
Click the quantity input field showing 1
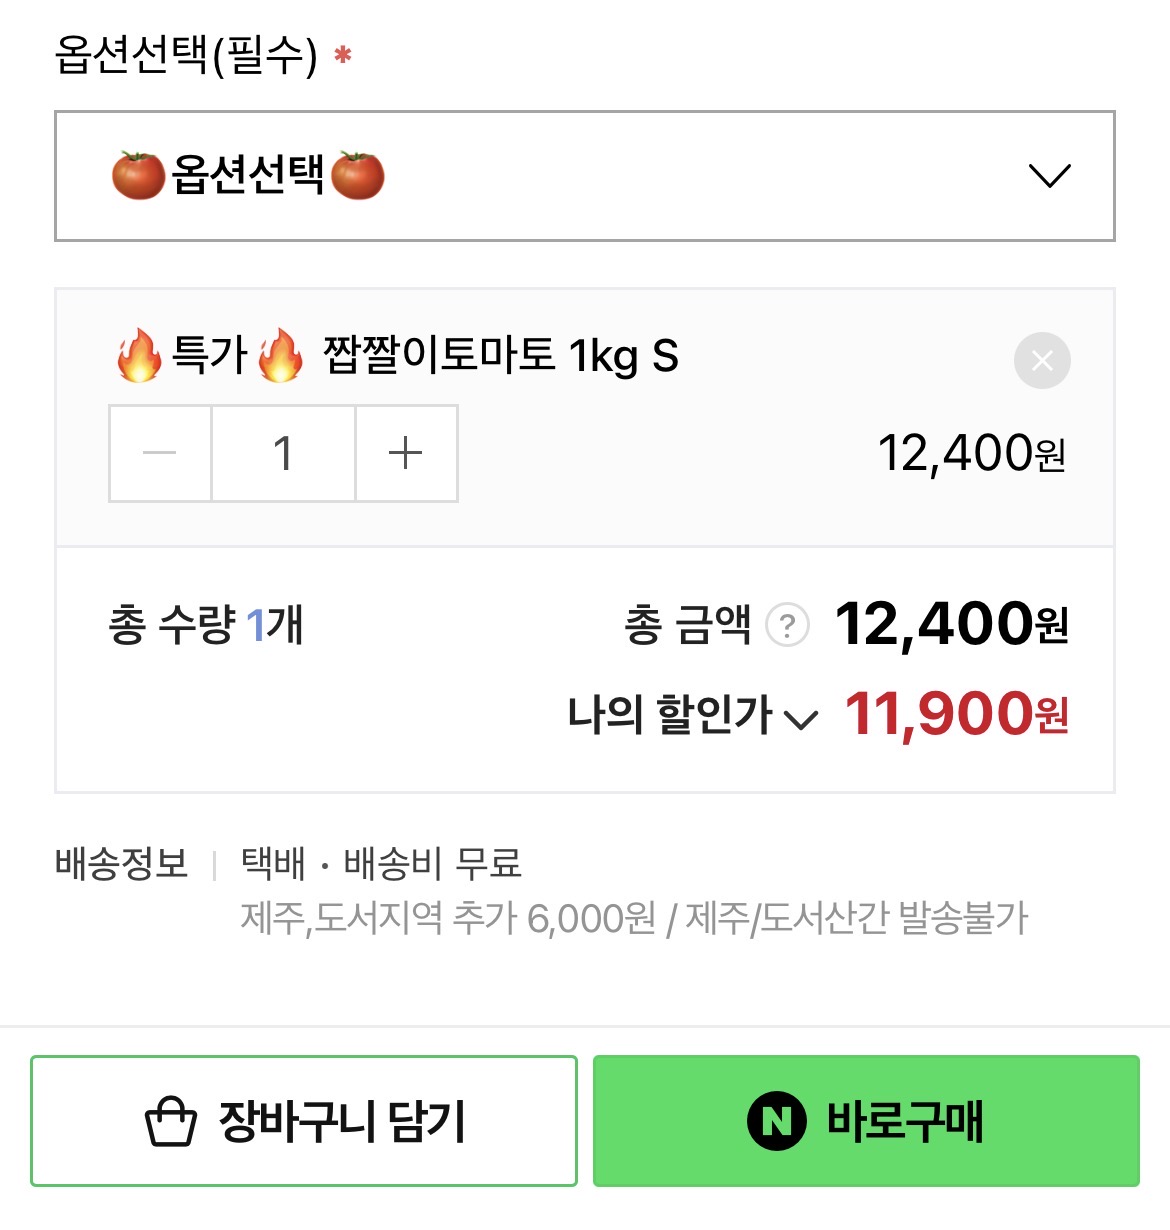[x=283, y=453]
